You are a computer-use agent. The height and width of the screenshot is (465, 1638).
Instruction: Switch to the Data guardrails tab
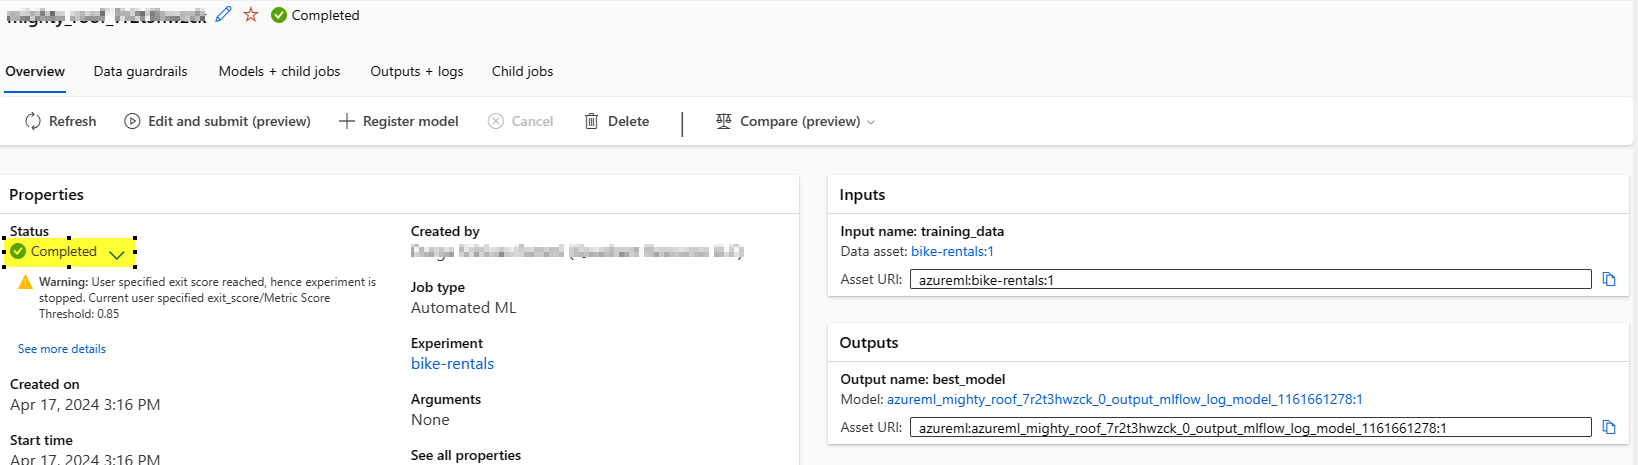(x=140, y=71)
